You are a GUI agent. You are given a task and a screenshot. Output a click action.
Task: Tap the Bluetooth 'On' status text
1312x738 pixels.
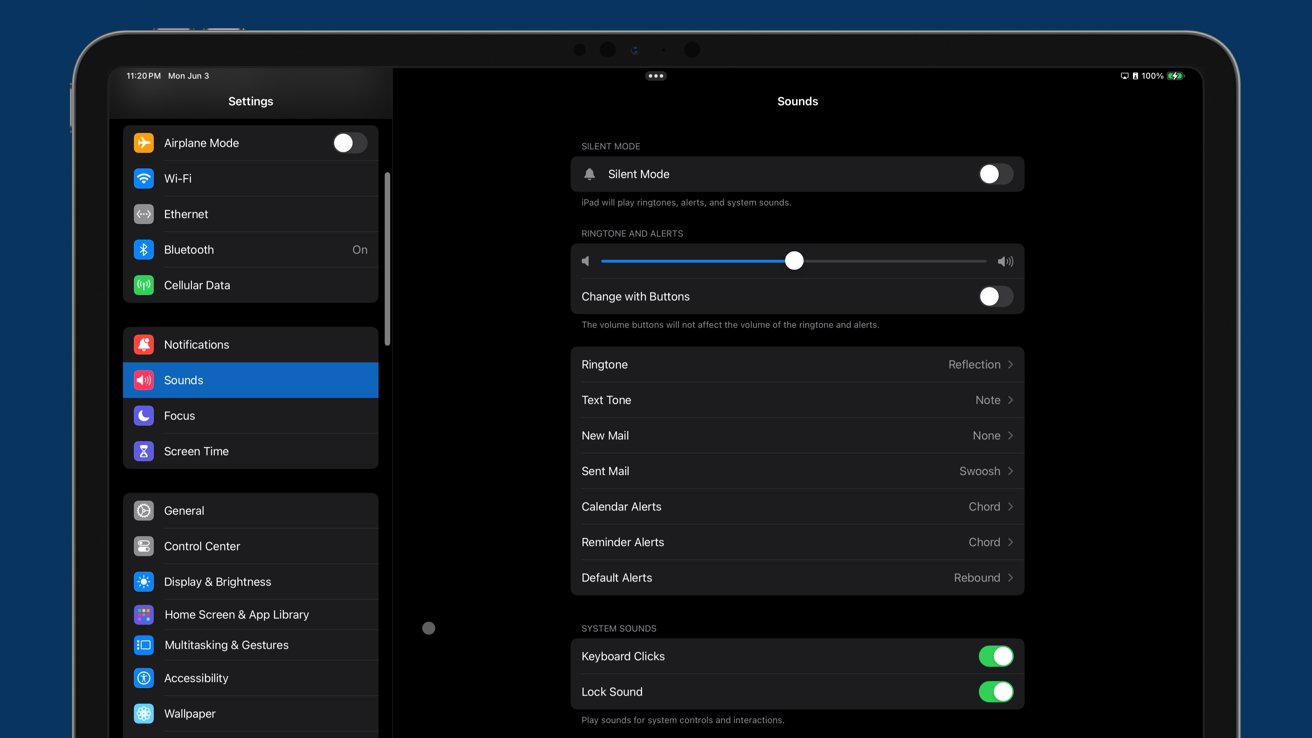pyautogui.click(x=360, y=250)
